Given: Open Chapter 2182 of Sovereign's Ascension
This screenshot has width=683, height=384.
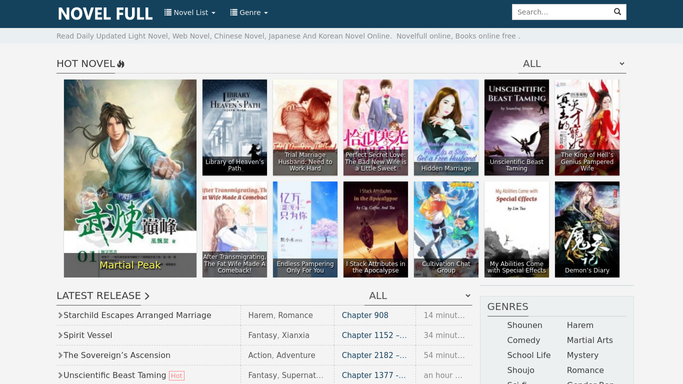Looking at the screenshot, I should pos(374,355).
